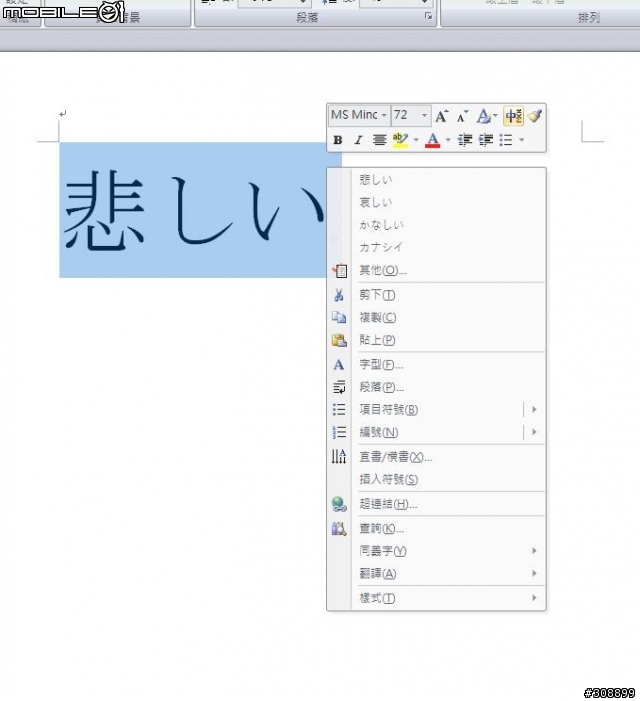Toggle Bold in the mini toolbar
The image size is (640, 701).
(338, 140)
